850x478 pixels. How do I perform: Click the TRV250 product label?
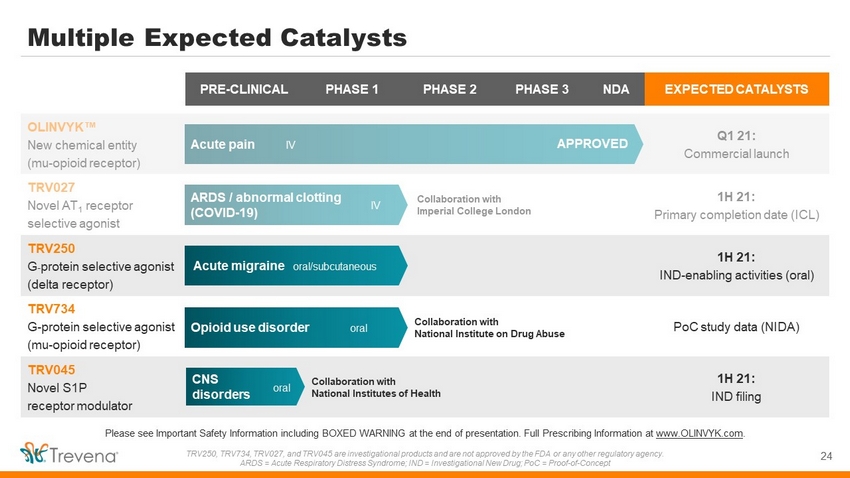coord(51,249)
